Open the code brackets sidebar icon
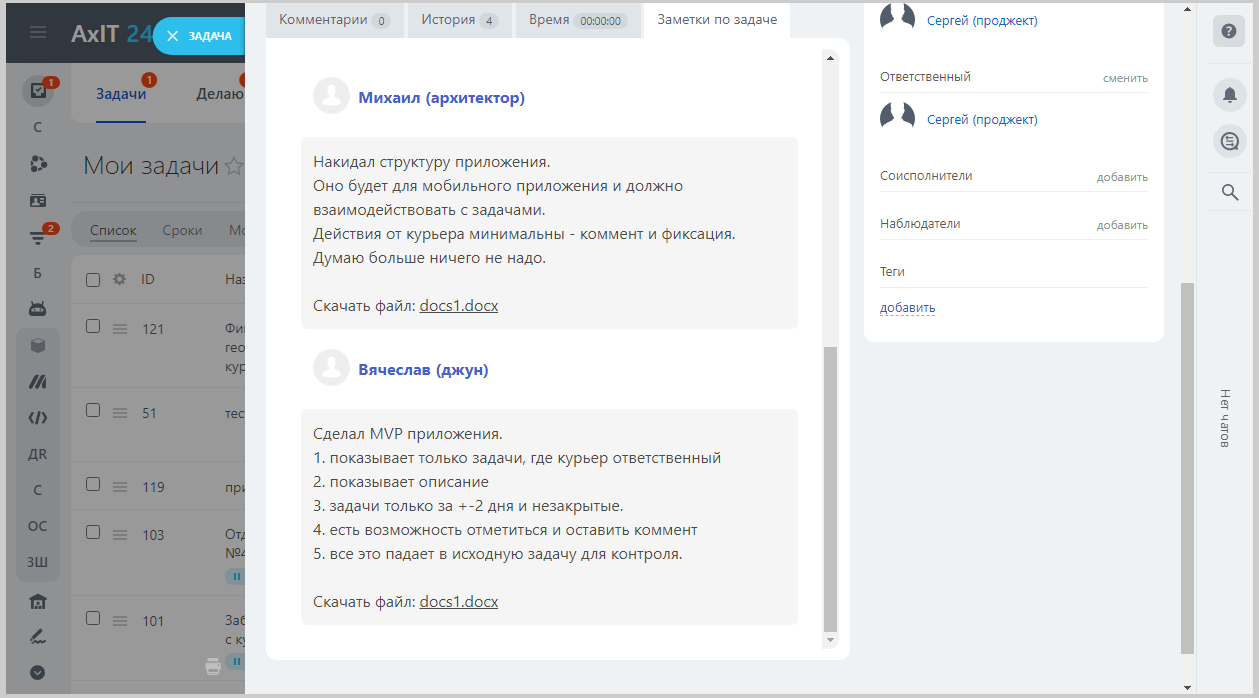Screen dimensions: 1259x698 [38, 418]
